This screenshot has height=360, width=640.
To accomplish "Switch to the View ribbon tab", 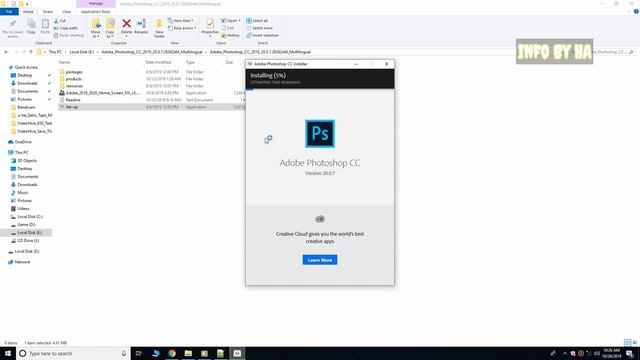I will pyautogui.click(x=67, y=11).
